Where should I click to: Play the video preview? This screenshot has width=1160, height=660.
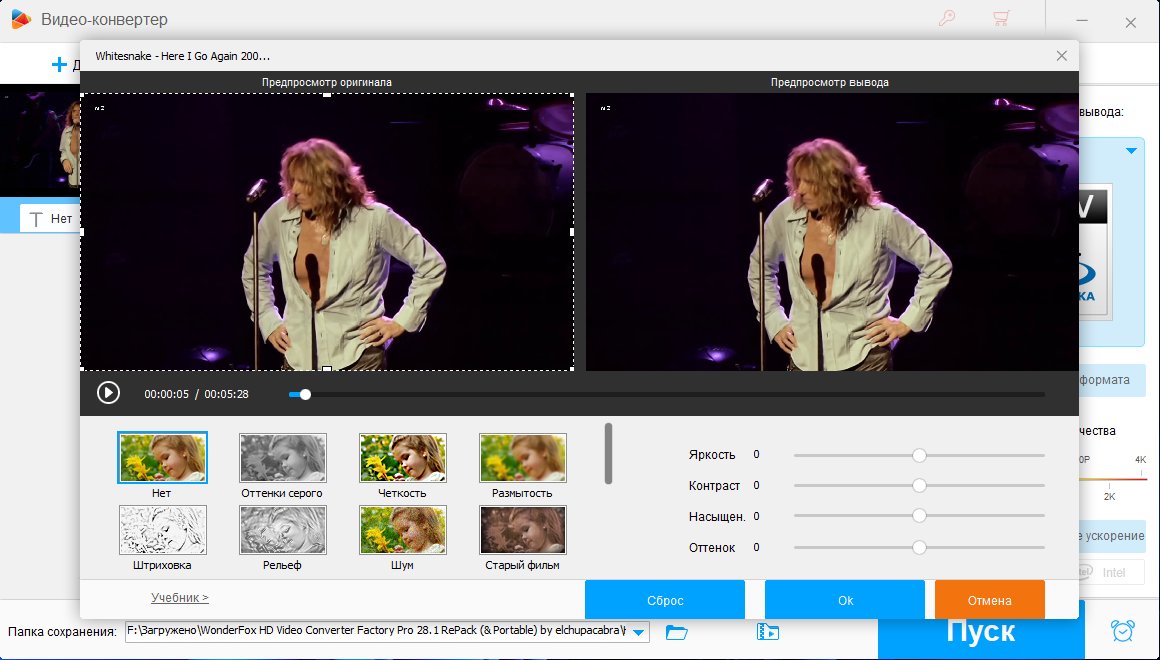pyautogui.click(x=108, y=394)
